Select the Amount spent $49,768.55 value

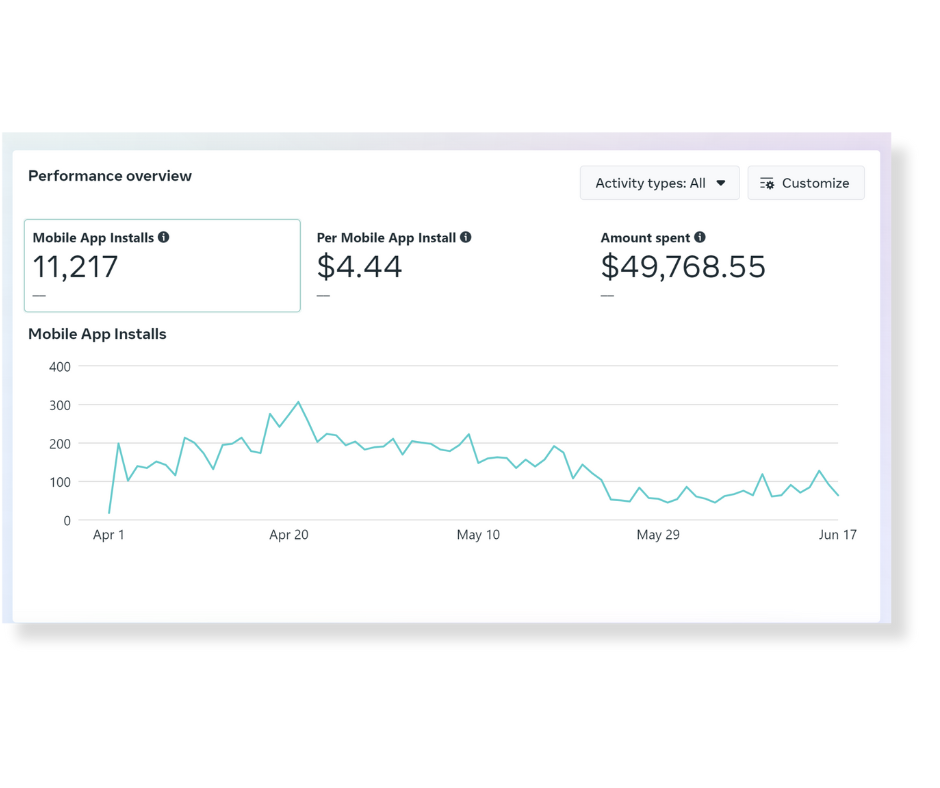pos(683,267)
